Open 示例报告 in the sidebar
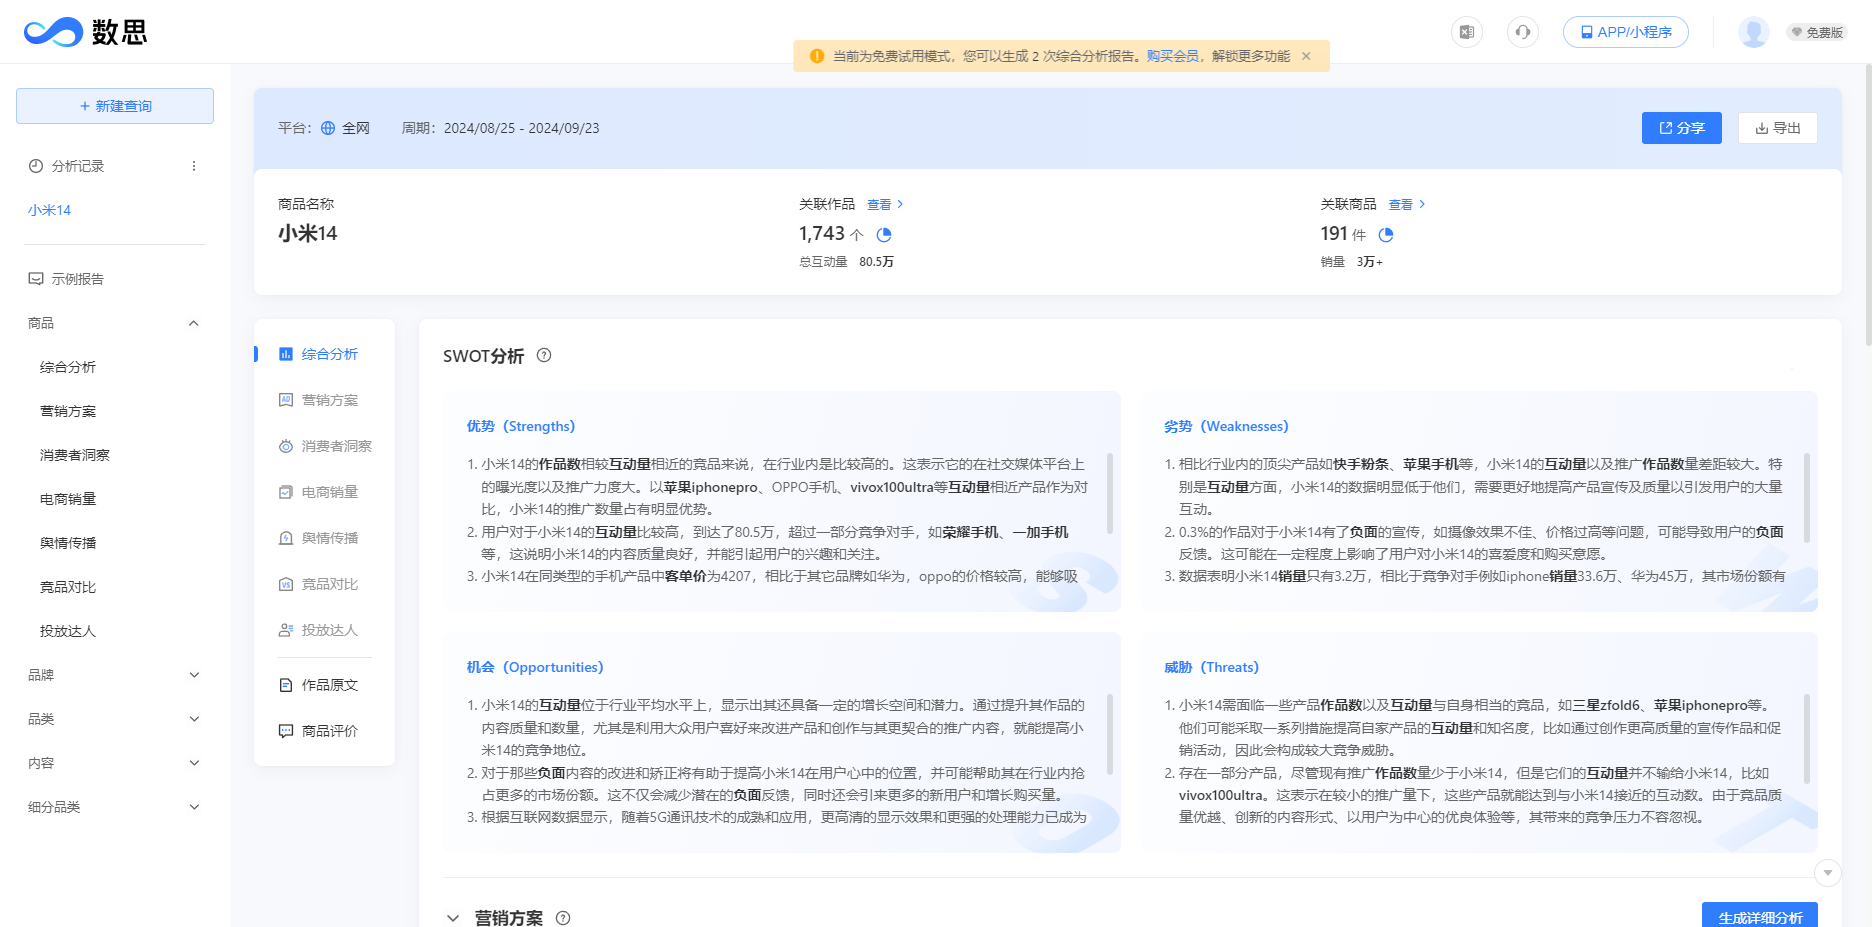The width and height of the screenshot is (1872, 927). coord(66,279)
